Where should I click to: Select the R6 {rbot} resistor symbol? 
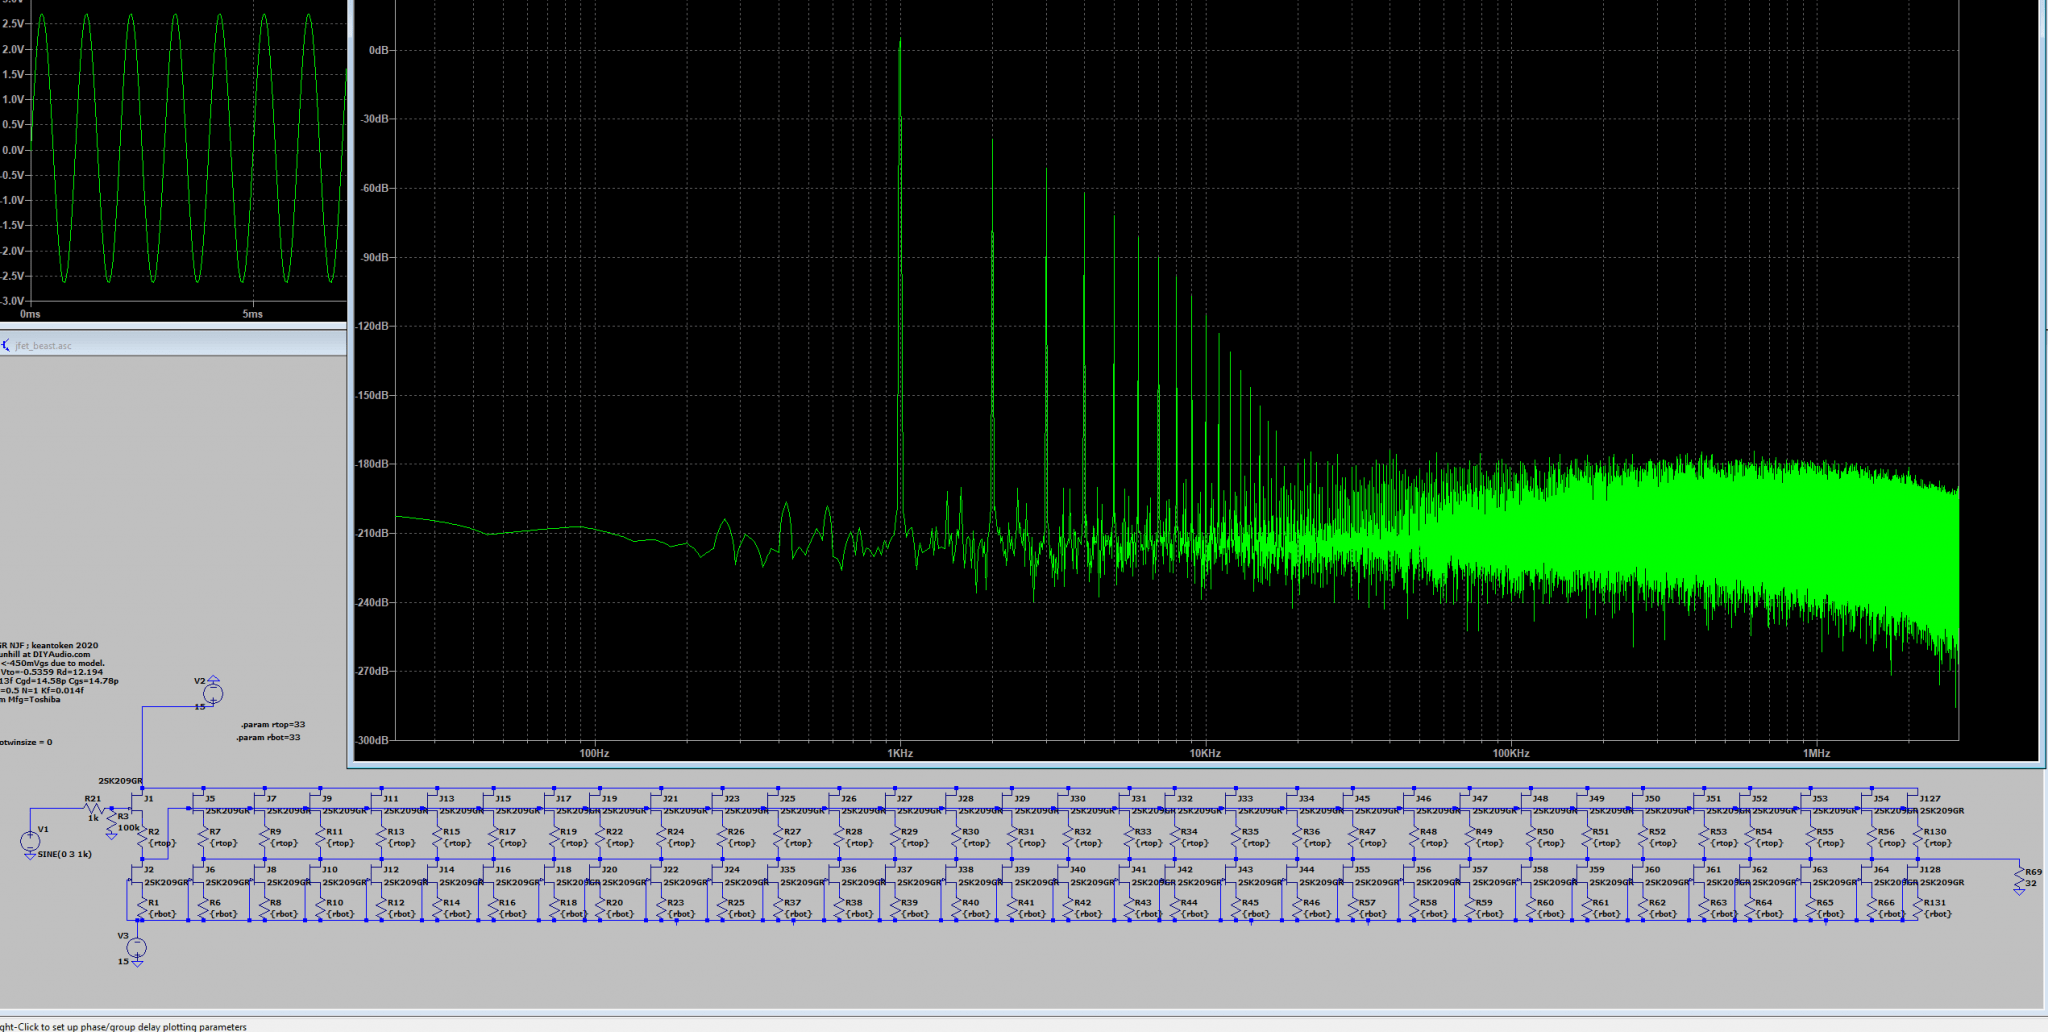pyautogui.click(x=204, y=908)
